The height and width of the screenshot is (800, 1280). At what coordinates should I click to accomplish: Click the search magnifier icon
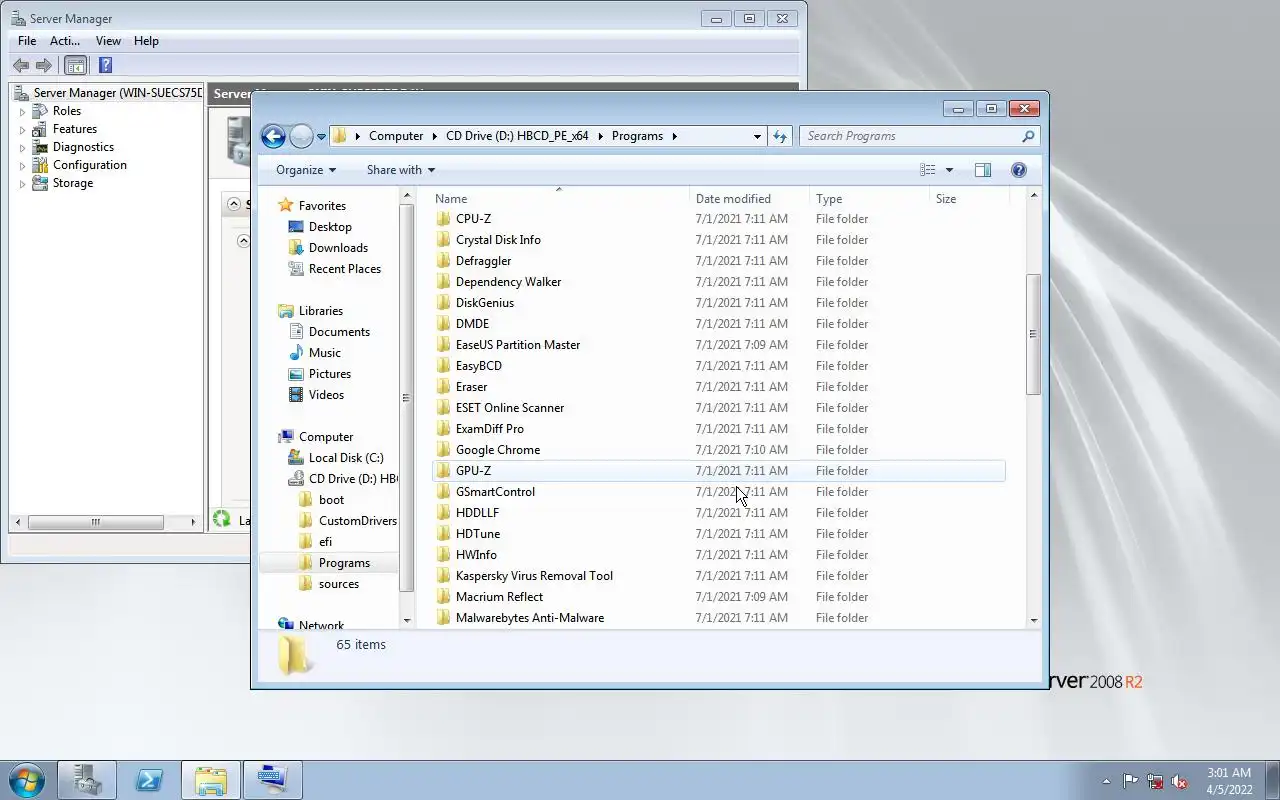[1028, 136]
